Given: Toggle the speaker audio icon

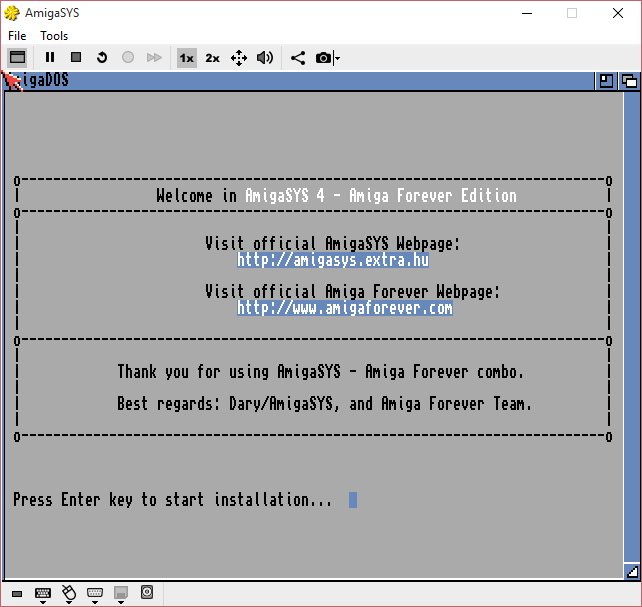Looking at the screenshot, I should (x=265, y=58).
